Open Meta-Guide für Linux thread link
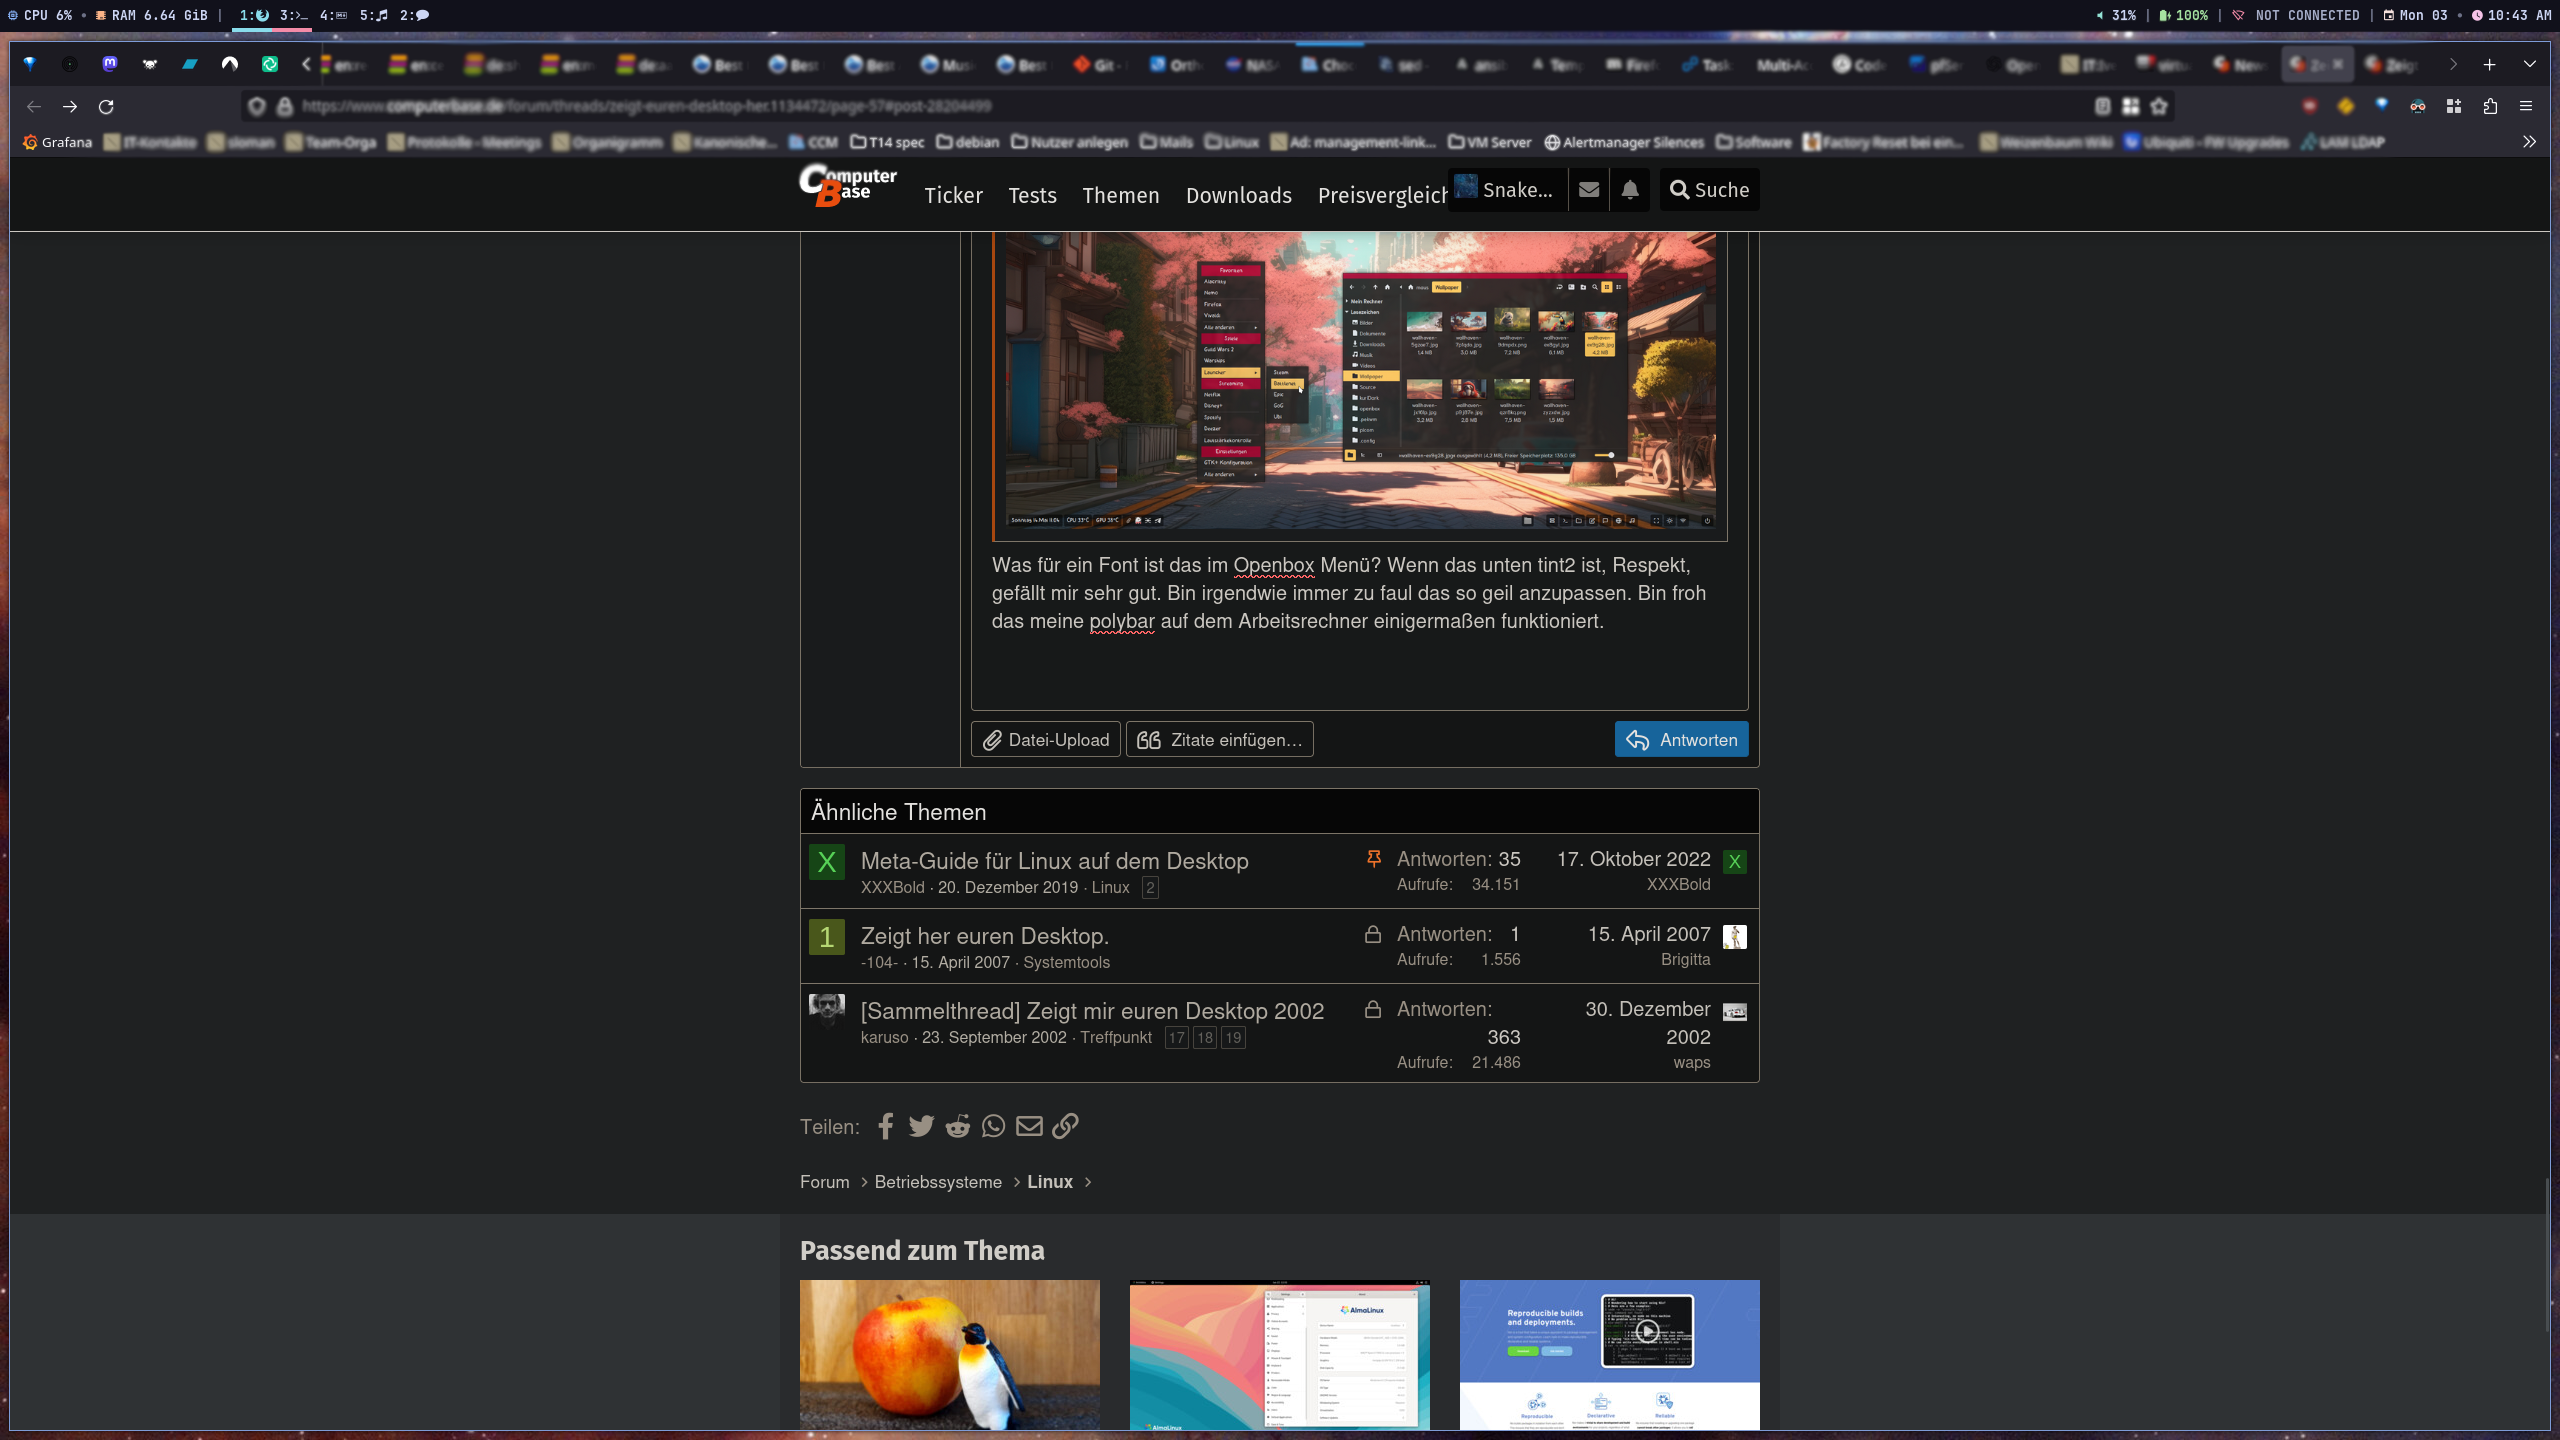Image resolution: width=2560 pixels, height=1440 pixels. [1054, 861]
